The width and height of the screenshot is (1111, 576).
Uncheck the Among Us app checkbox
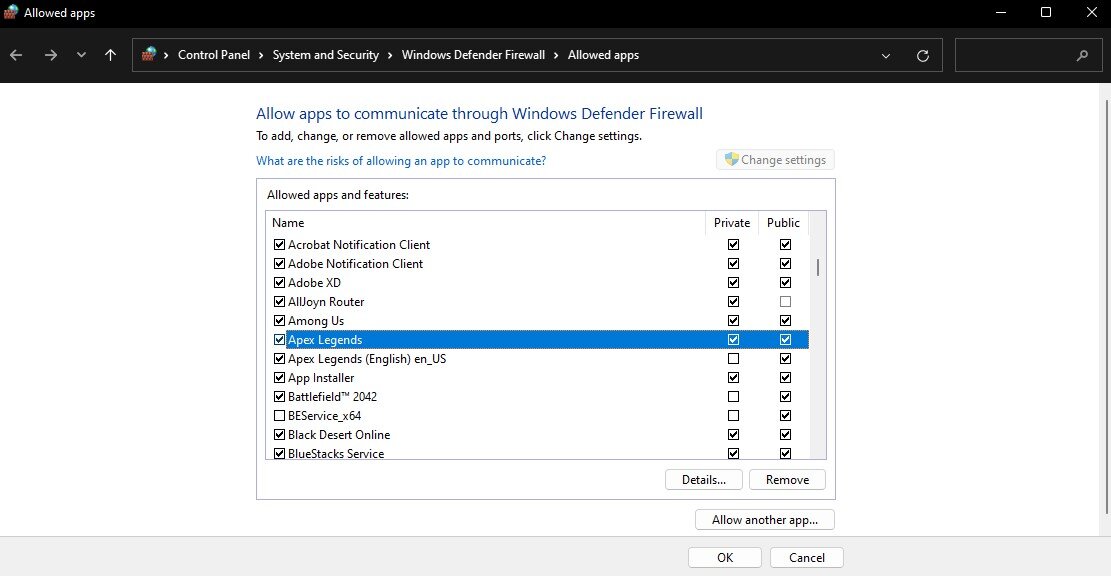279,321
